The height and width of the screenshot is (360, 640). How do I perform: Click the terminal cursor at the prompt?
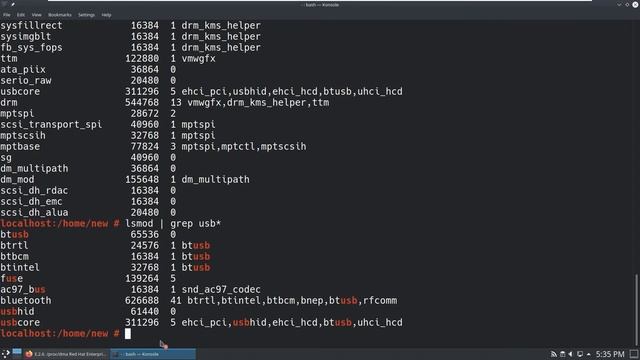click(128, 333)
